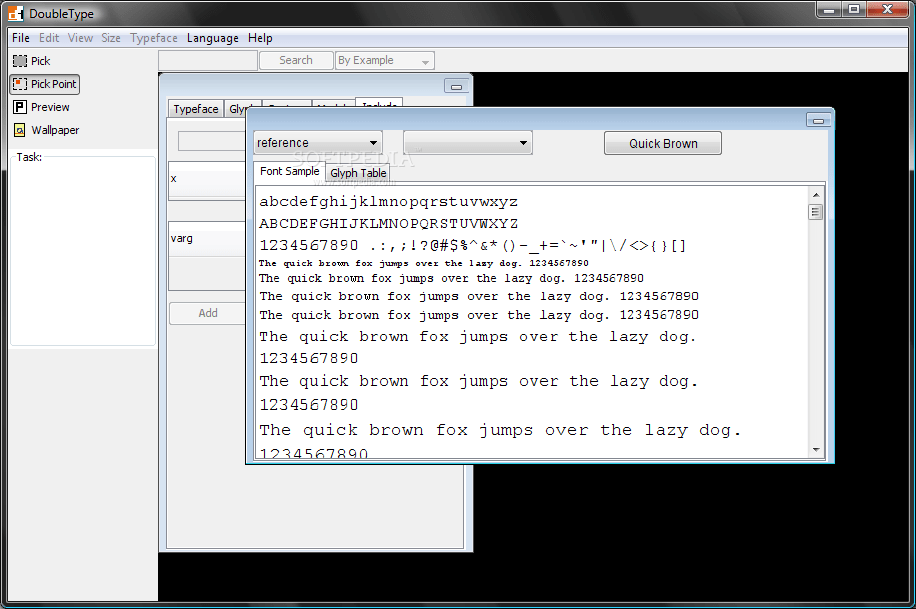
Task: Open the File menu
Action: click(x=20, y=38)
